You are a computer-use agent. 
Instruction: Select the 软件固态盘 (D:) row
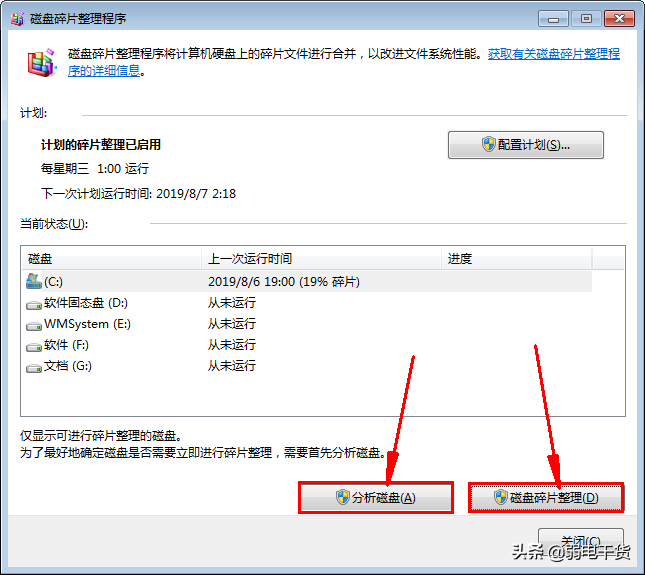pyautogui.click(x=308, y=303)
